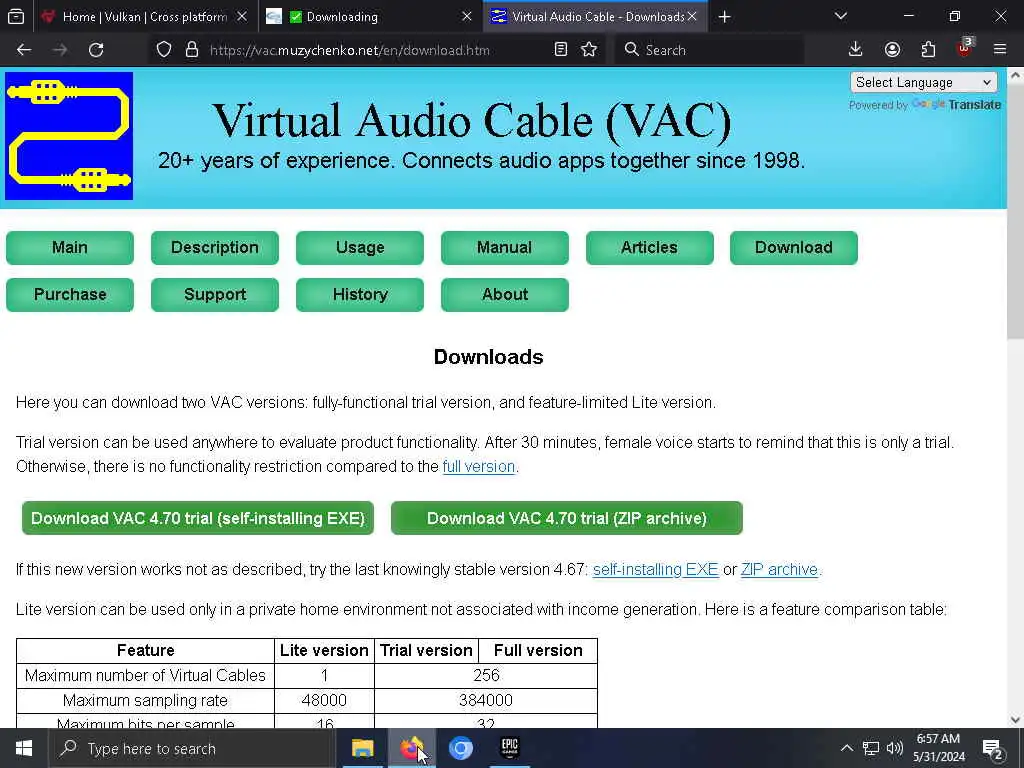Viewport: 1024px width, 768px height.
Task: Click the page reload icon
Action: (x=96, y=50)
